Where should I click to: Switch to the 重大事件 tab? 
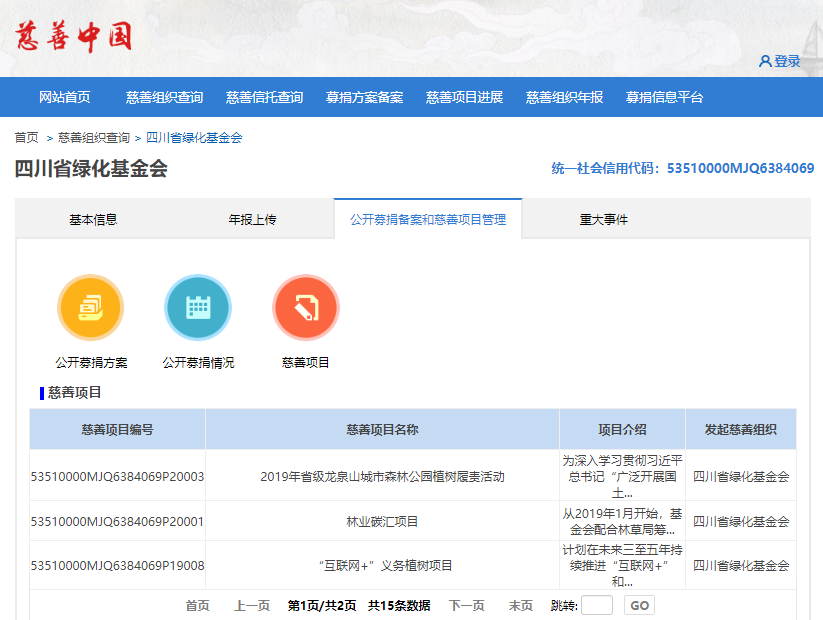(604, 219)
